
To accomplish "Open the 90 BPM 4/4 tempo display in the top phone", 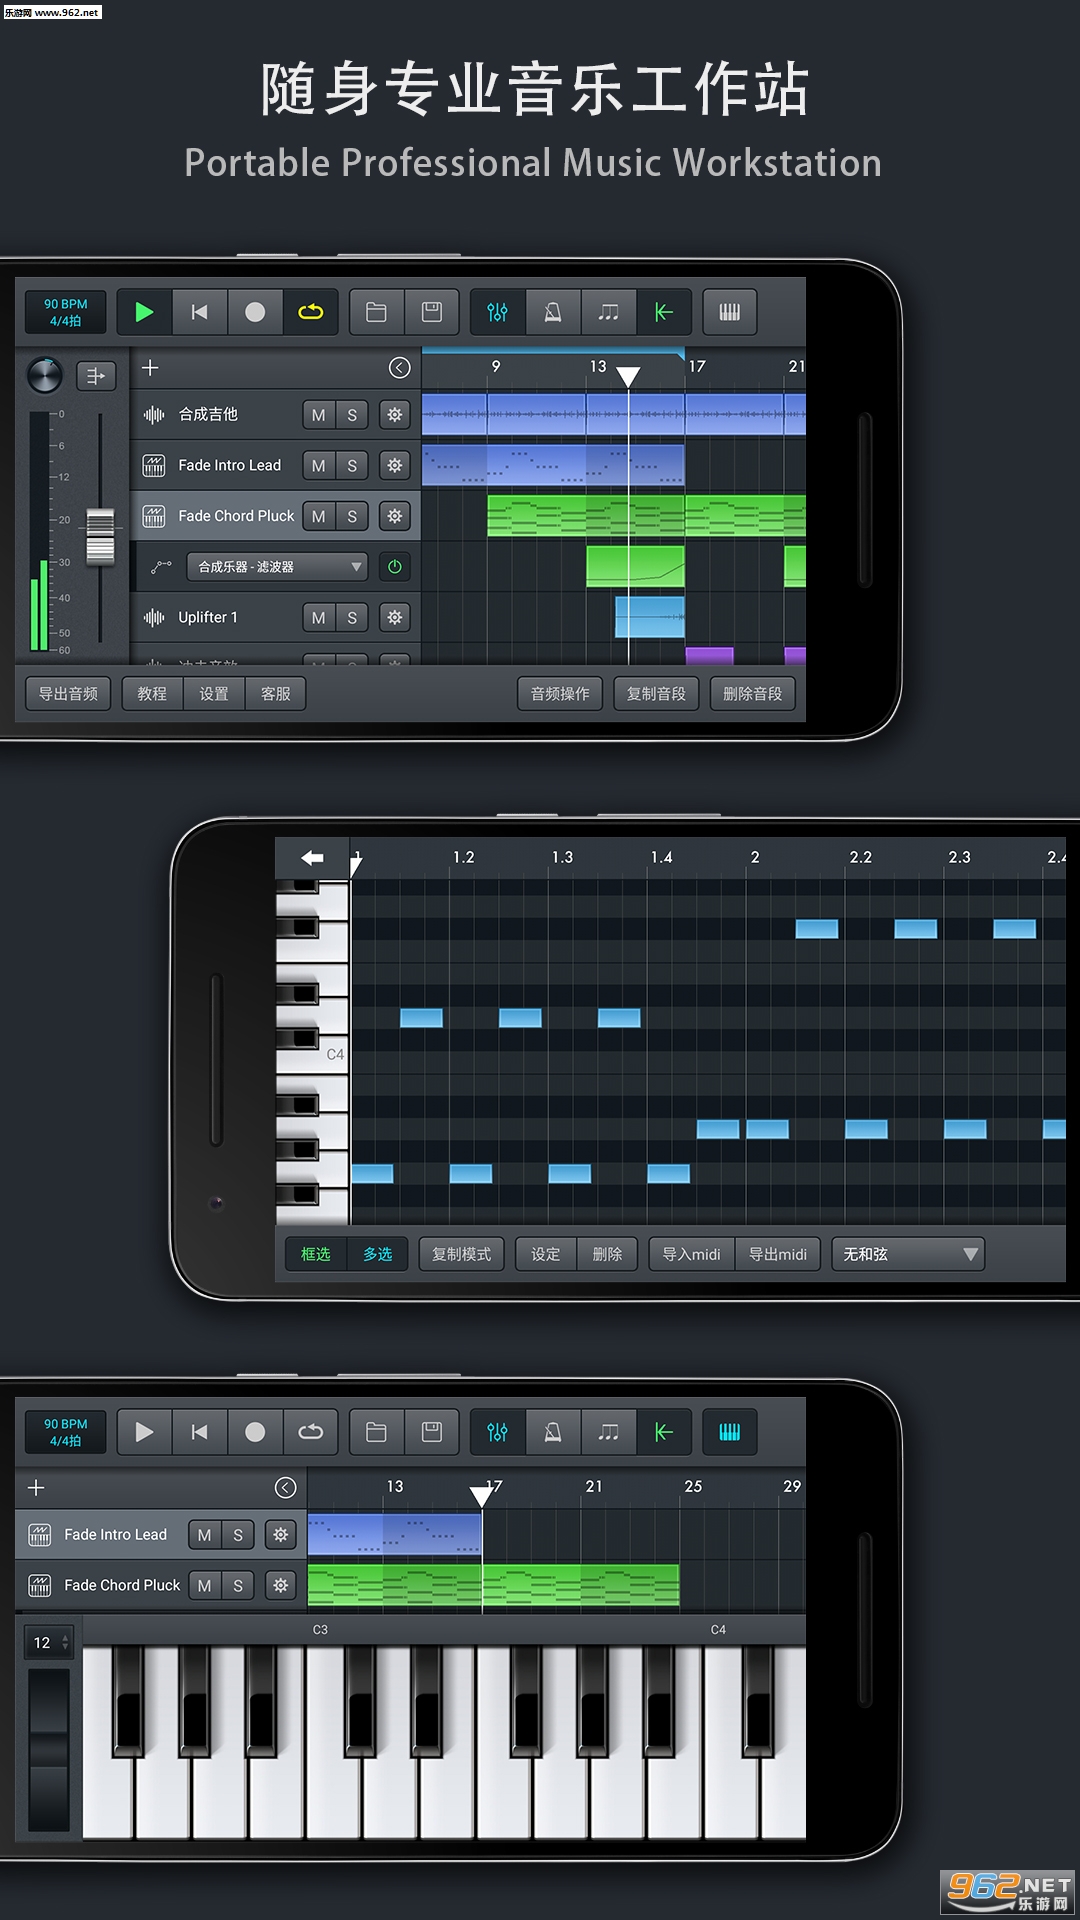I will pos(66,312).
